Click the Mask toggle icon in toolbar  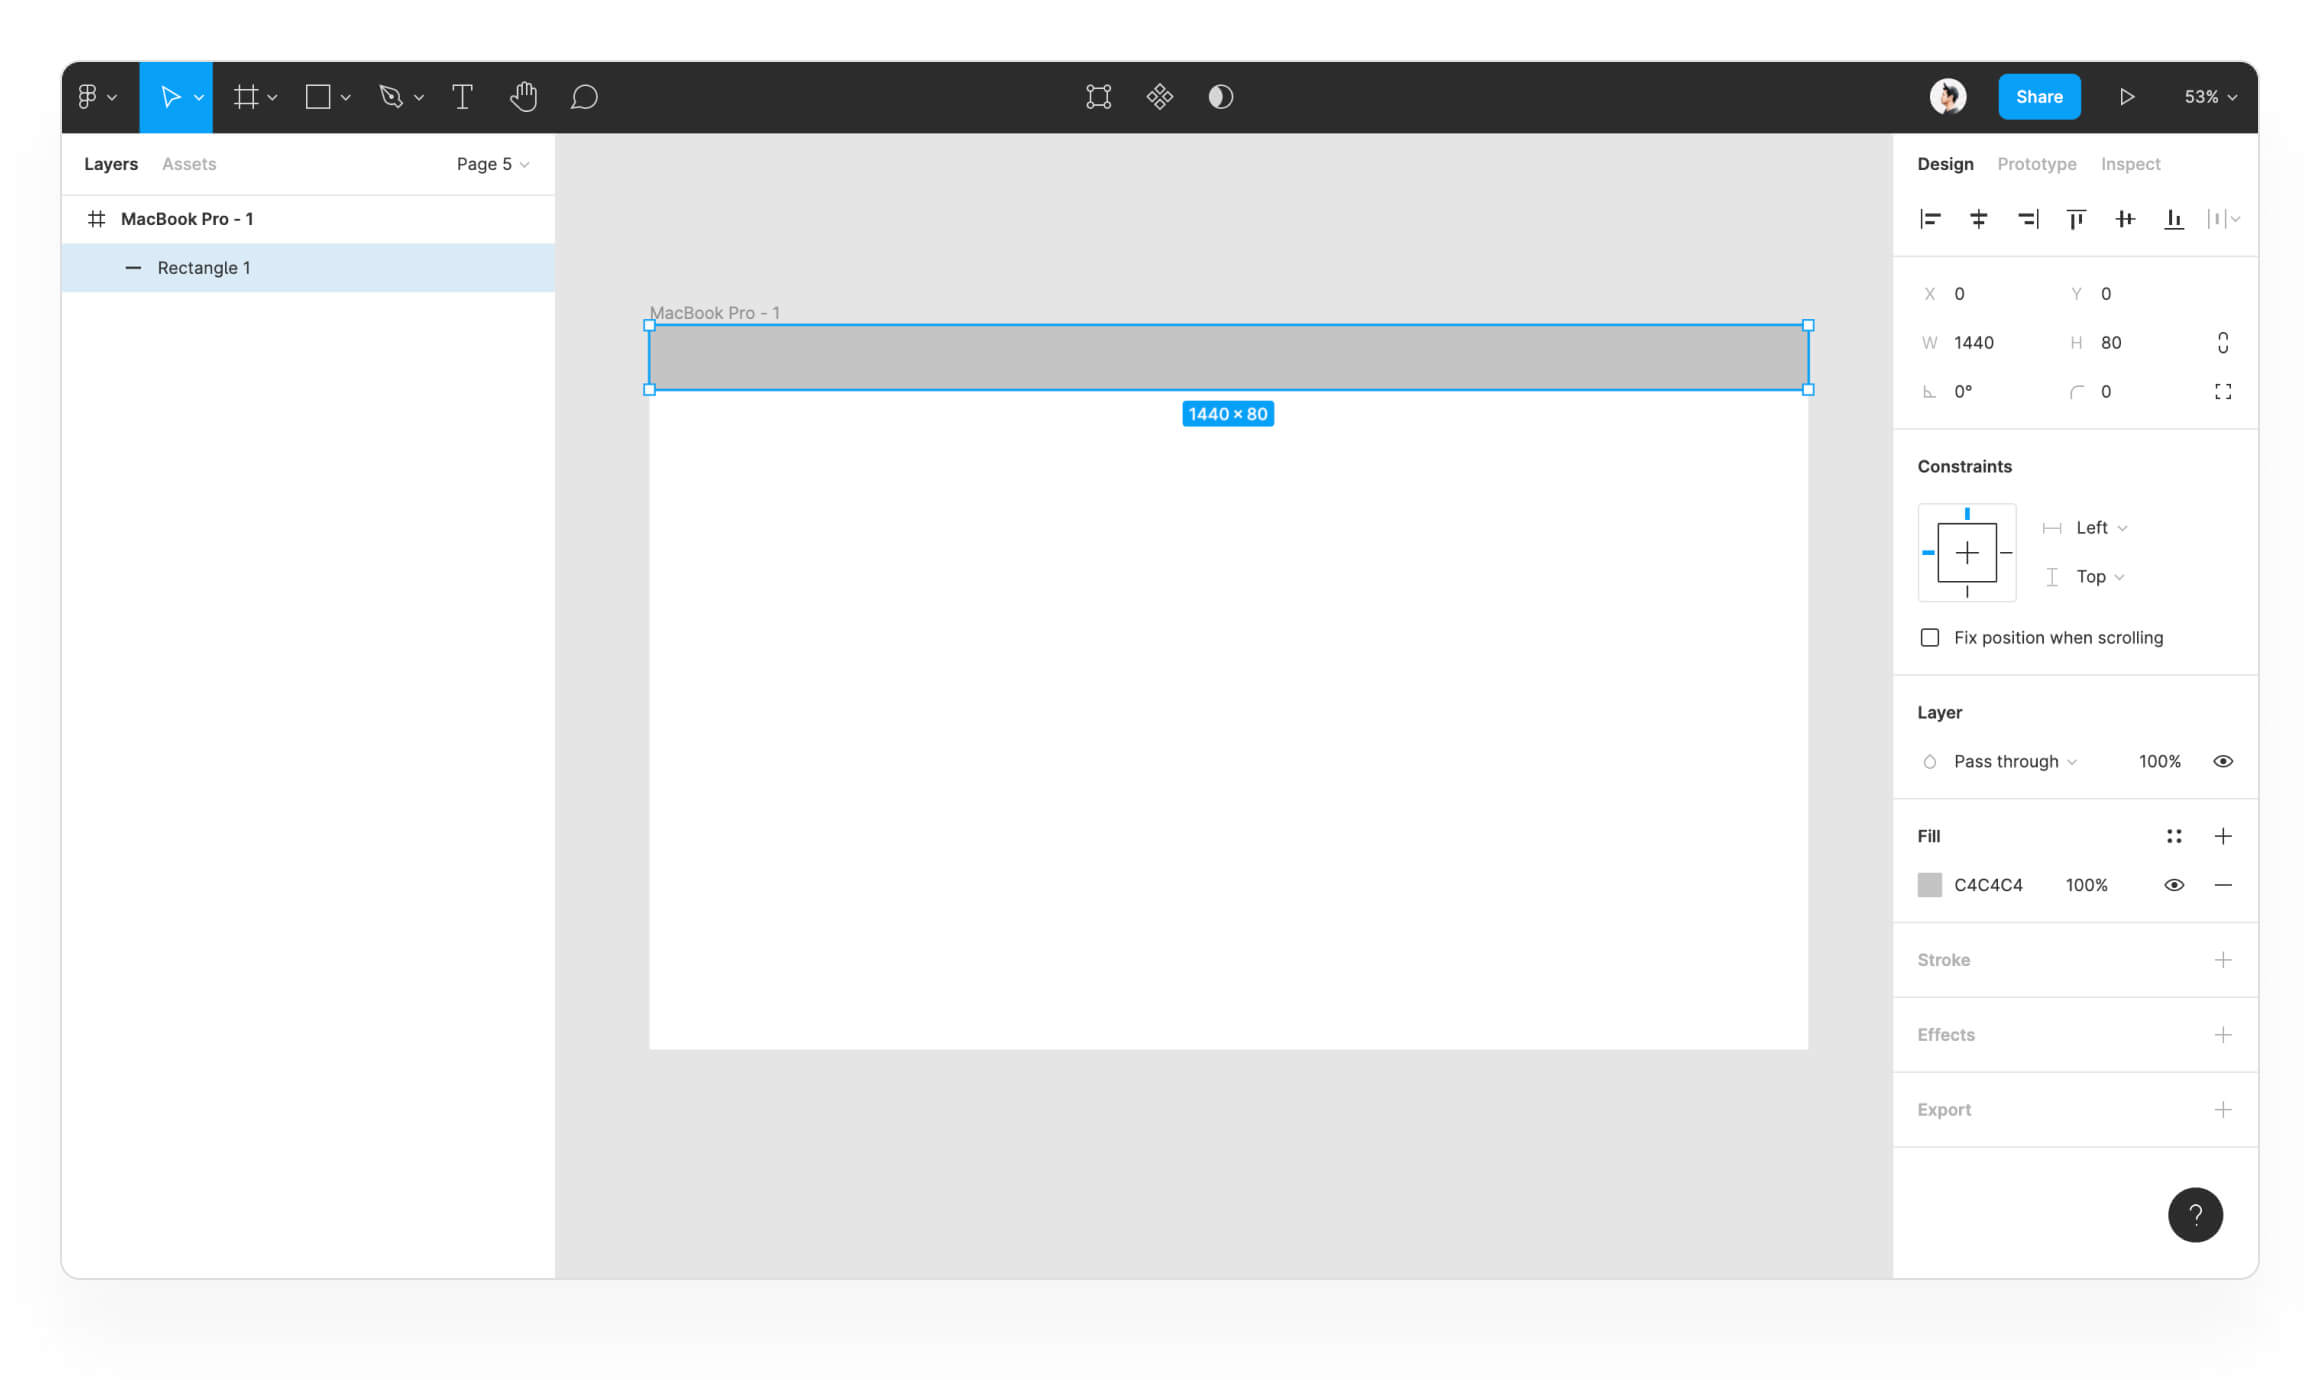tap(1220, 97)
